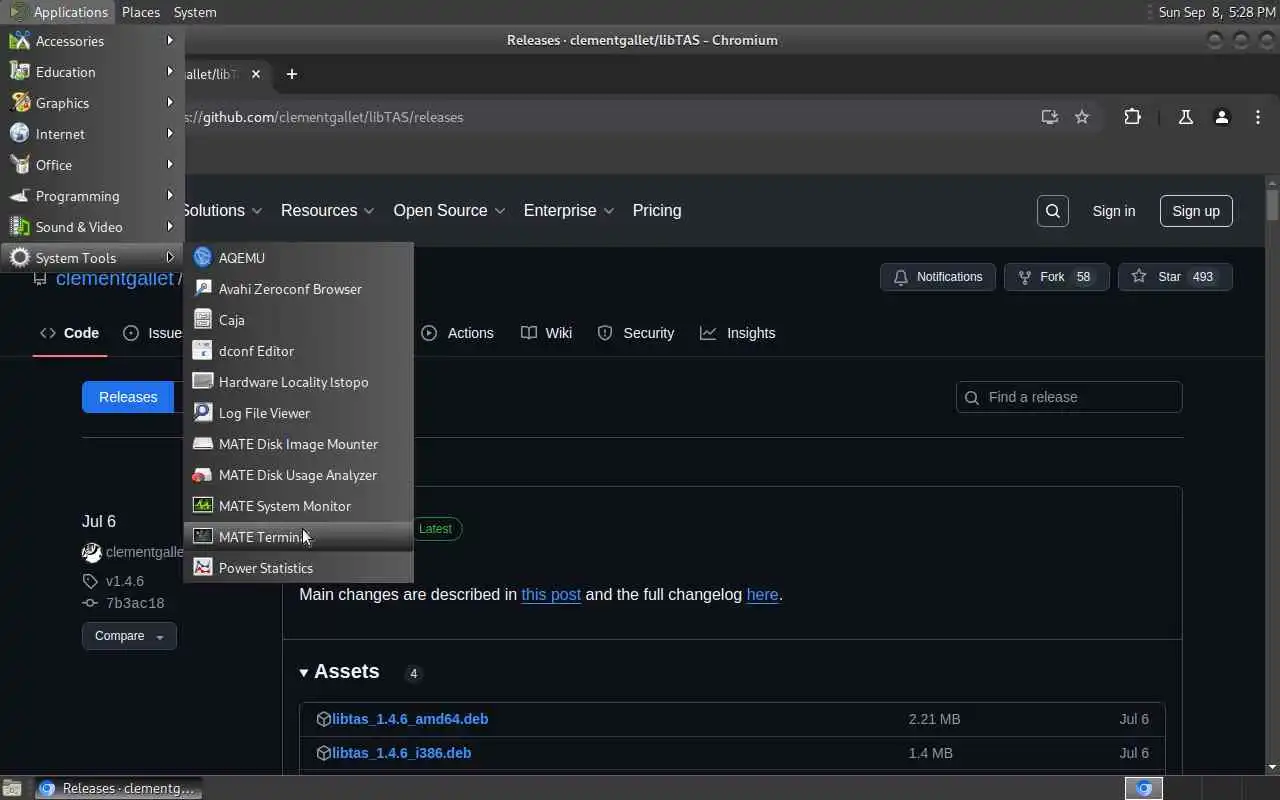Click the show desktop icon in bottom panel

(11, 788)
